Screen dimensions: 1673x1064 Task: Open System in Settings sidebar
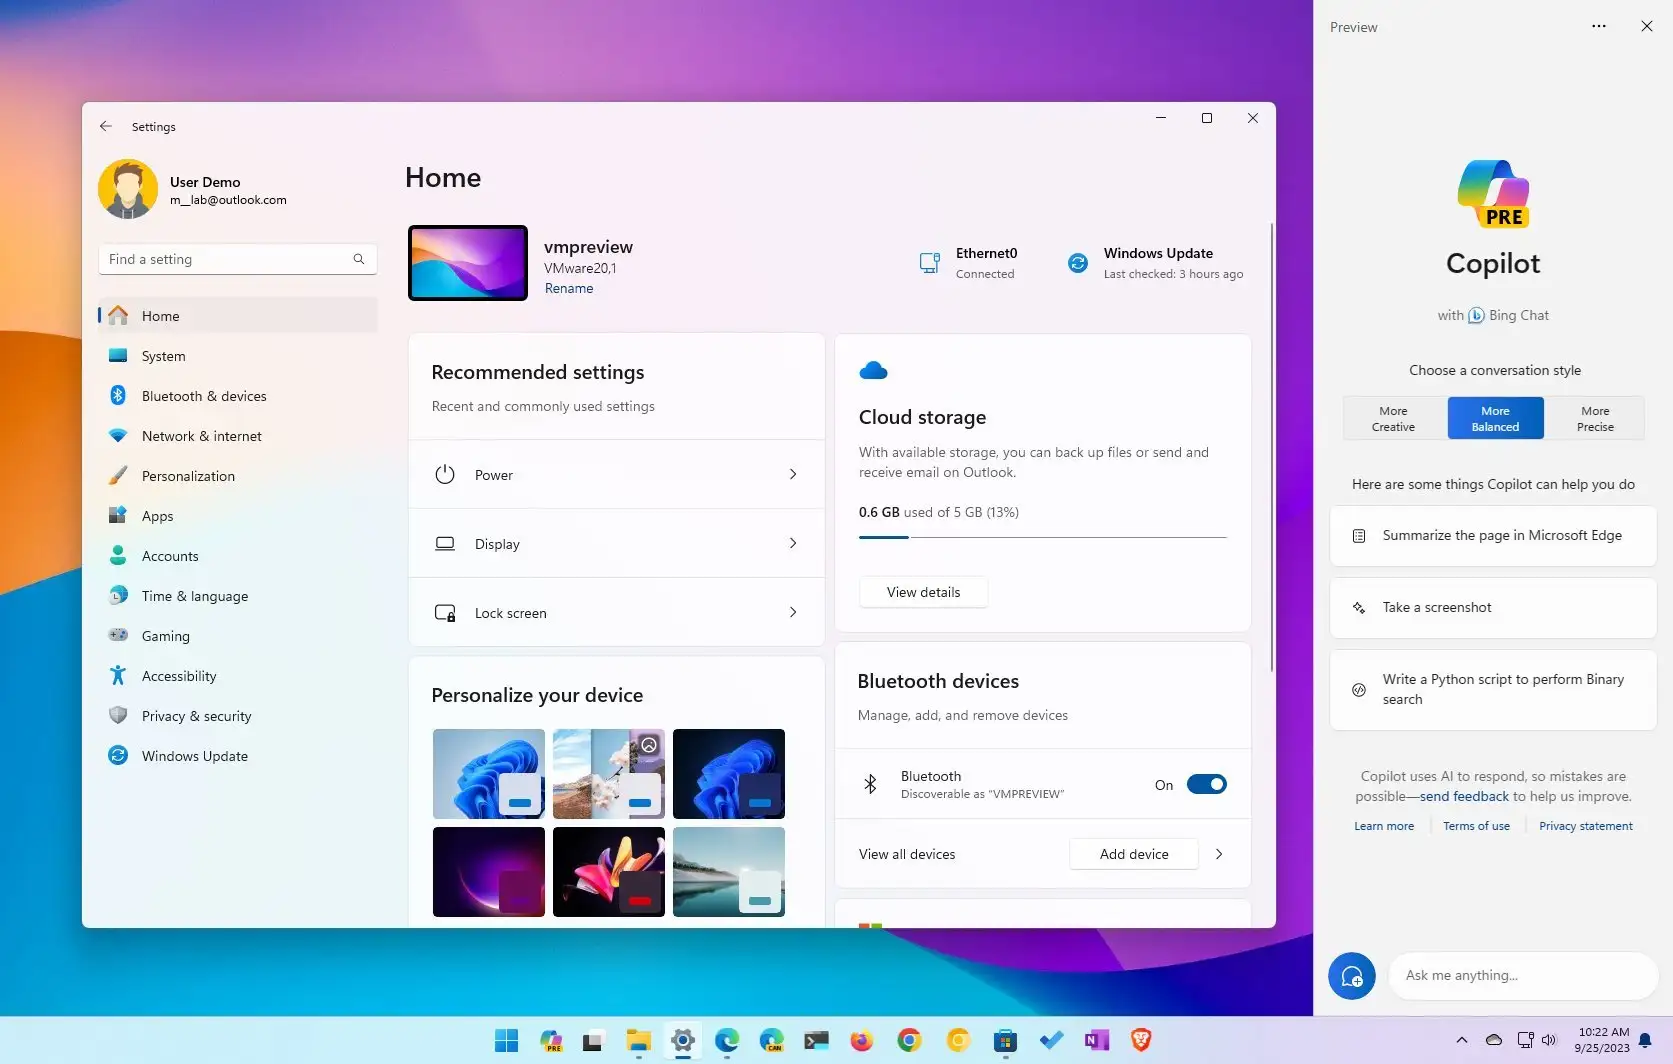(x=238, y=356)
